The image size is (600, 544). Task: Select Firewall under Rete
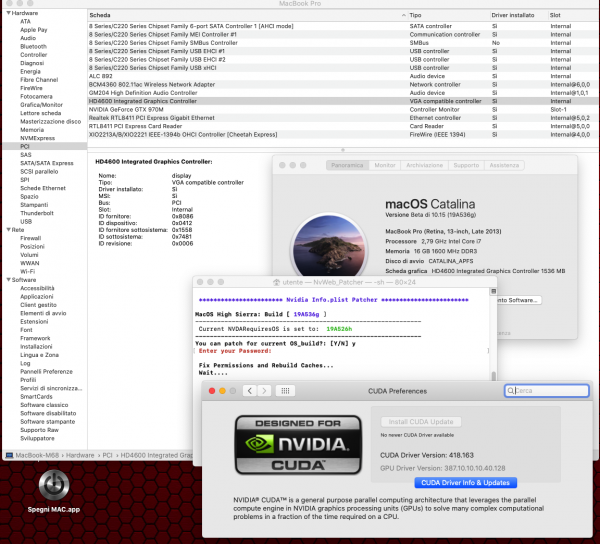point(31,238)
